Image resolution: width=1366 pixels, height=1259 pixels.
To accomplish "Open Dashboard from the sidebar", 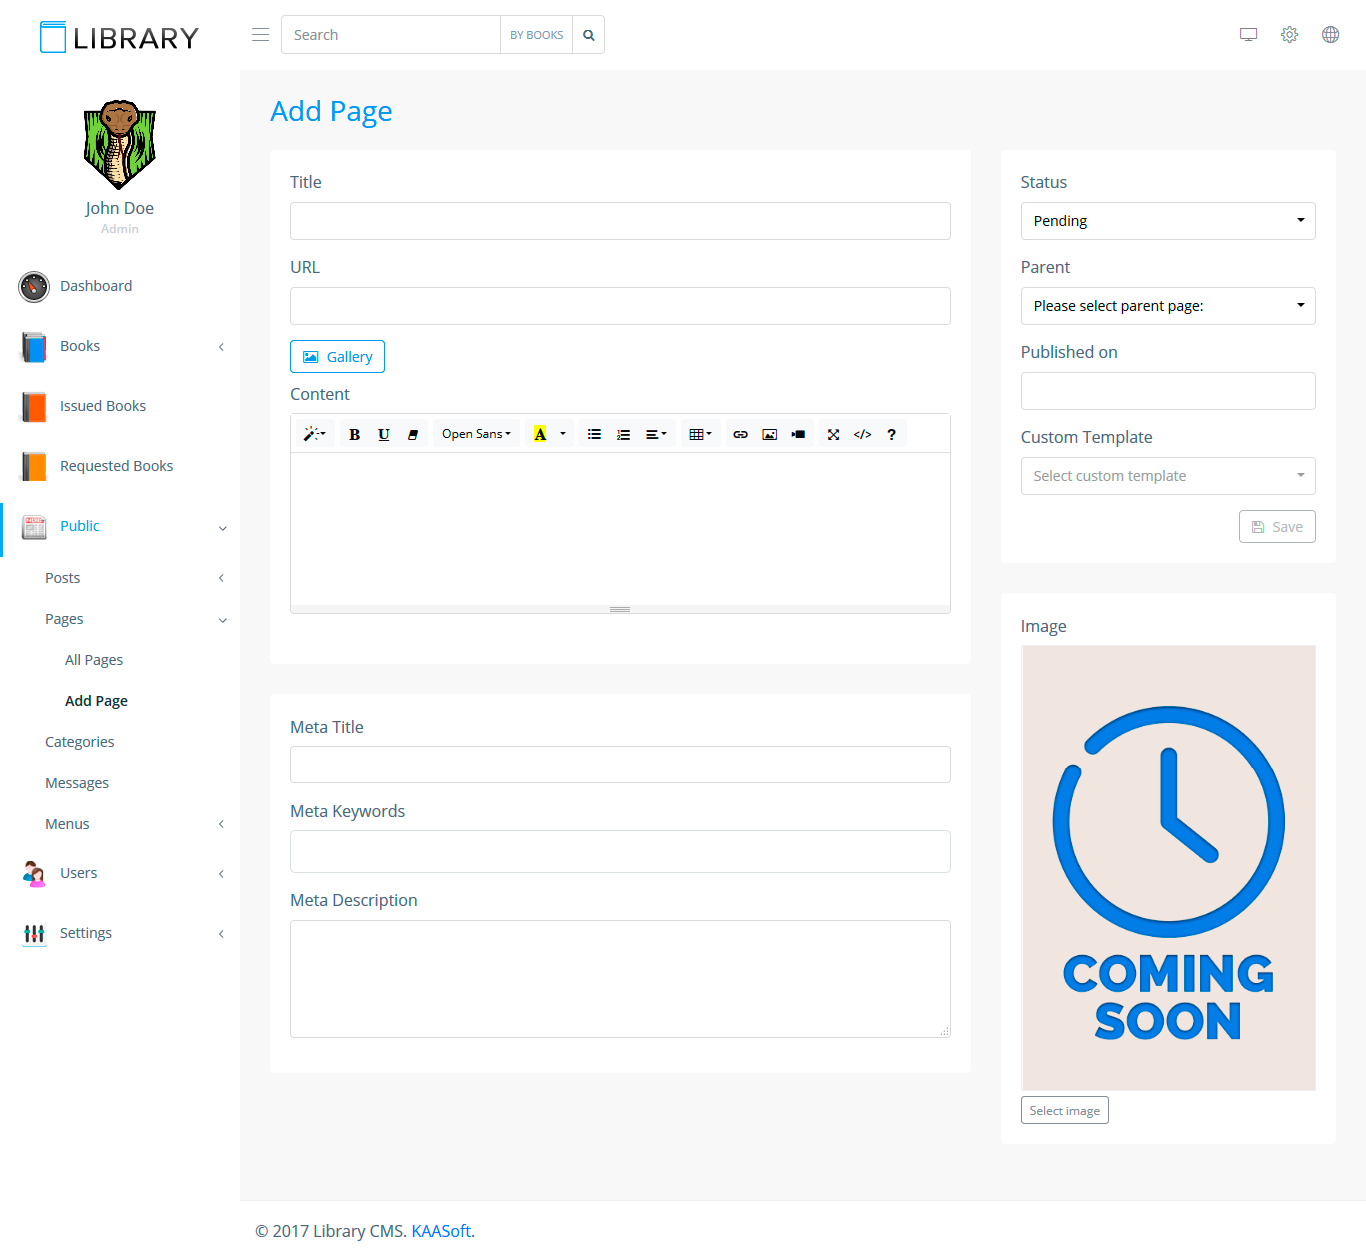I will coord(96,286).
